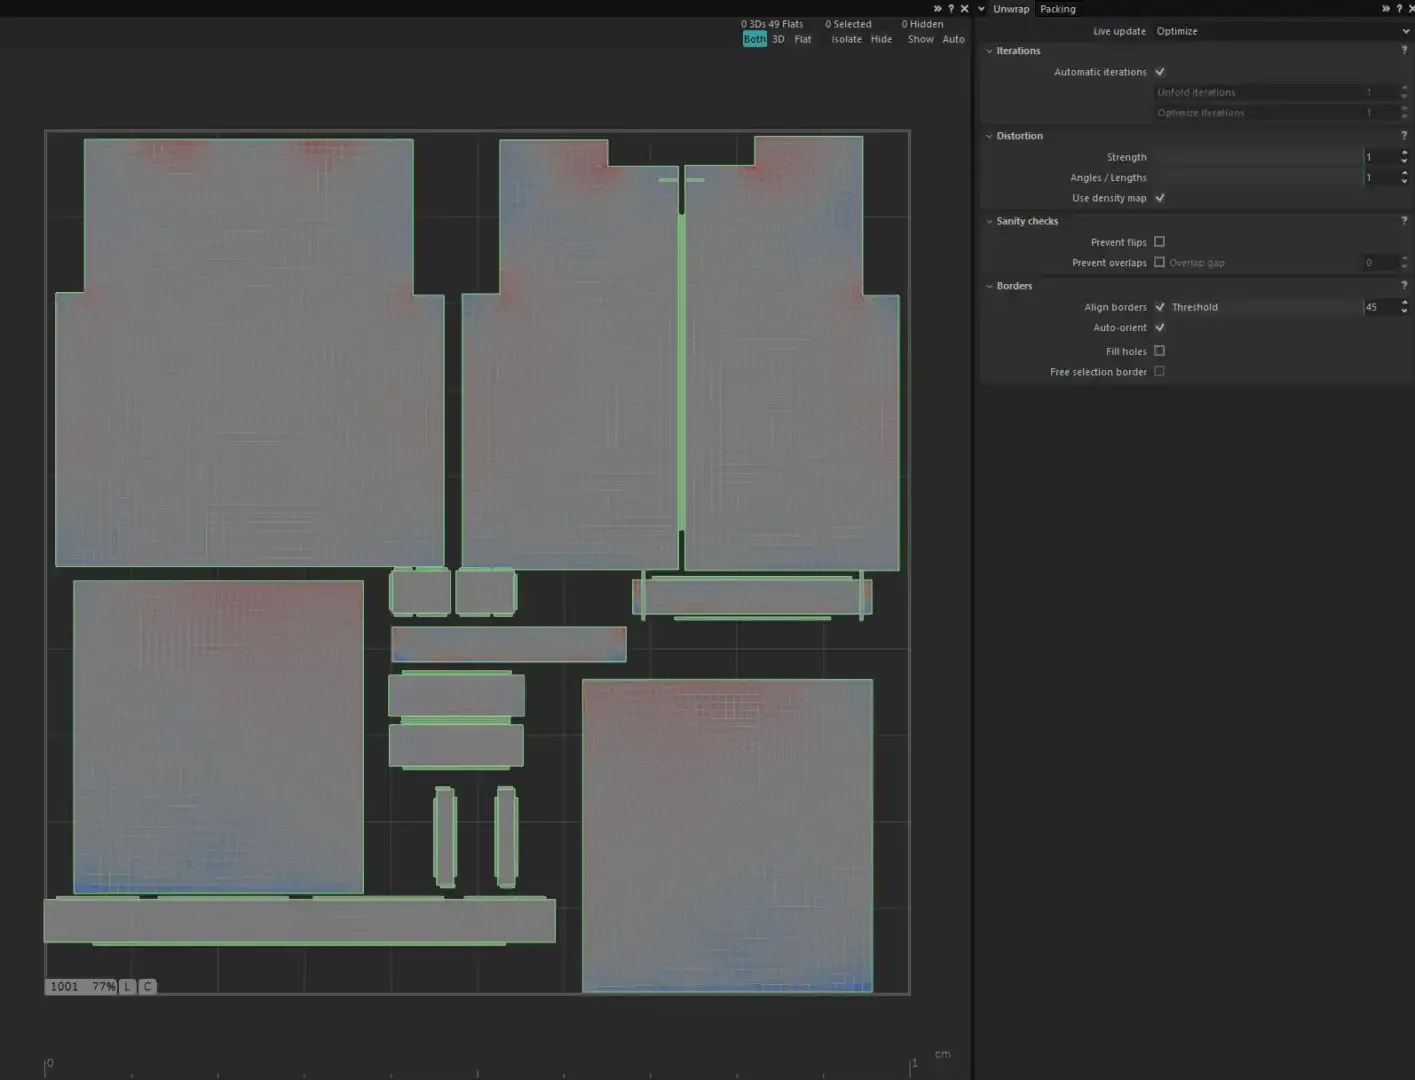The height and width of the screenshot is (1080, 1415).
Task: Switch to the Packing tab
Action: [1058, 9]
